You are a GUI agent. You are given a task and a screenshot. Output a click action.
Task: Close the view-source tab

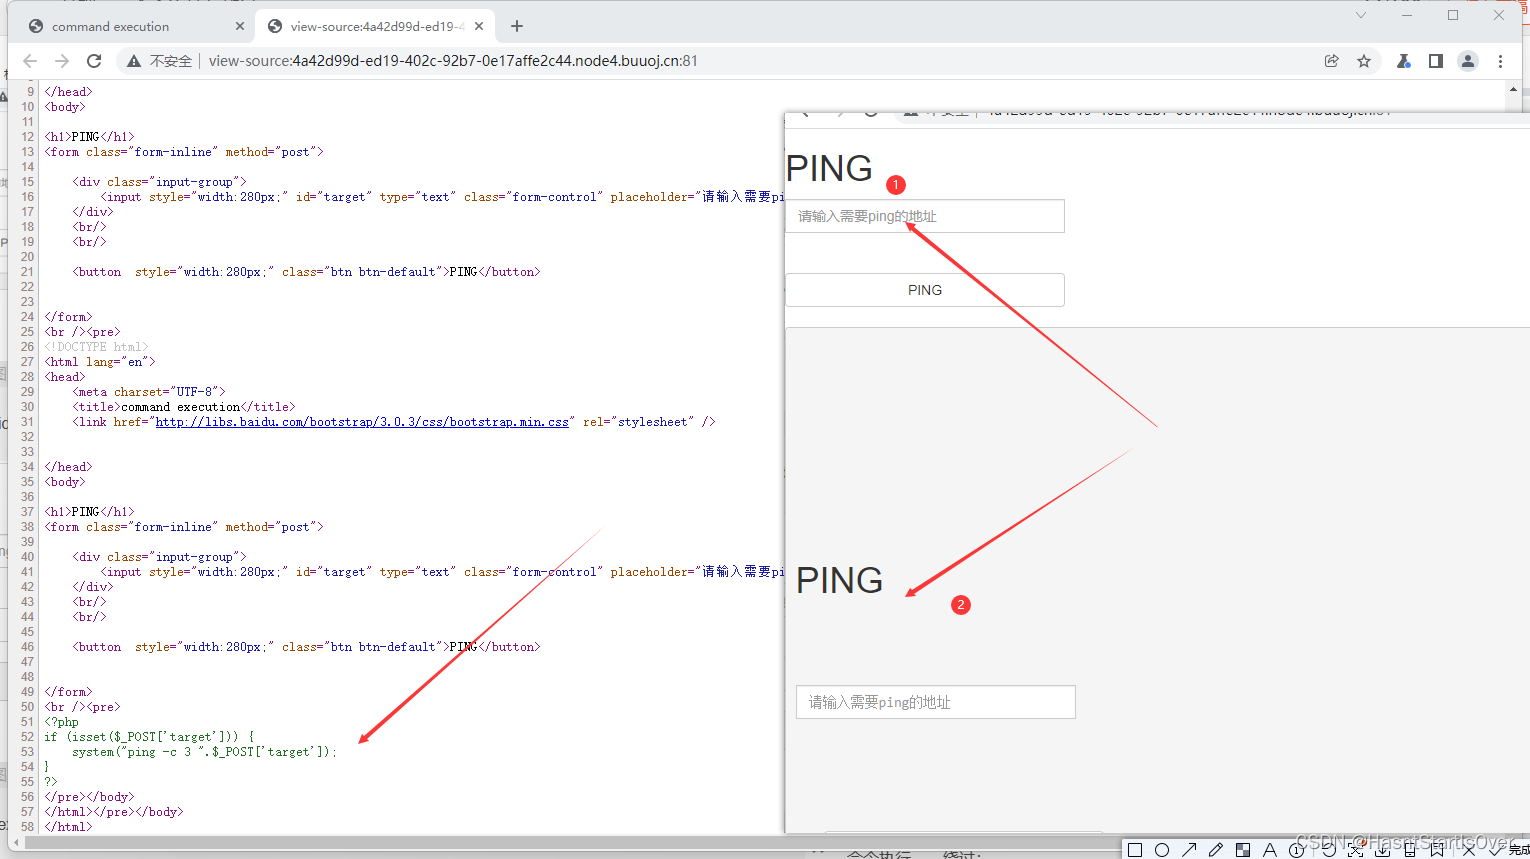(480, 26)
